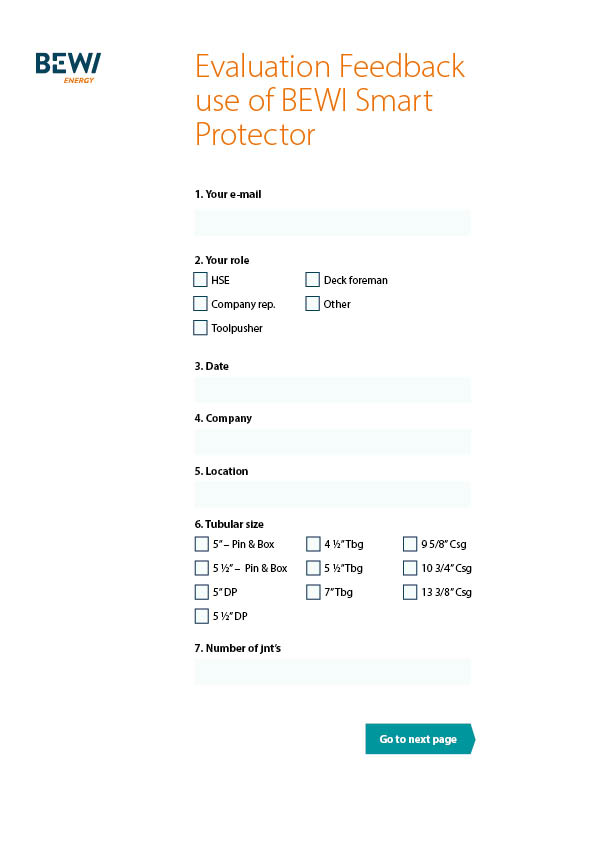Tick the 5 ½" – Pin & Box checkbox
595x842 pixels.
pyautogui.click(x=202, y=568)
